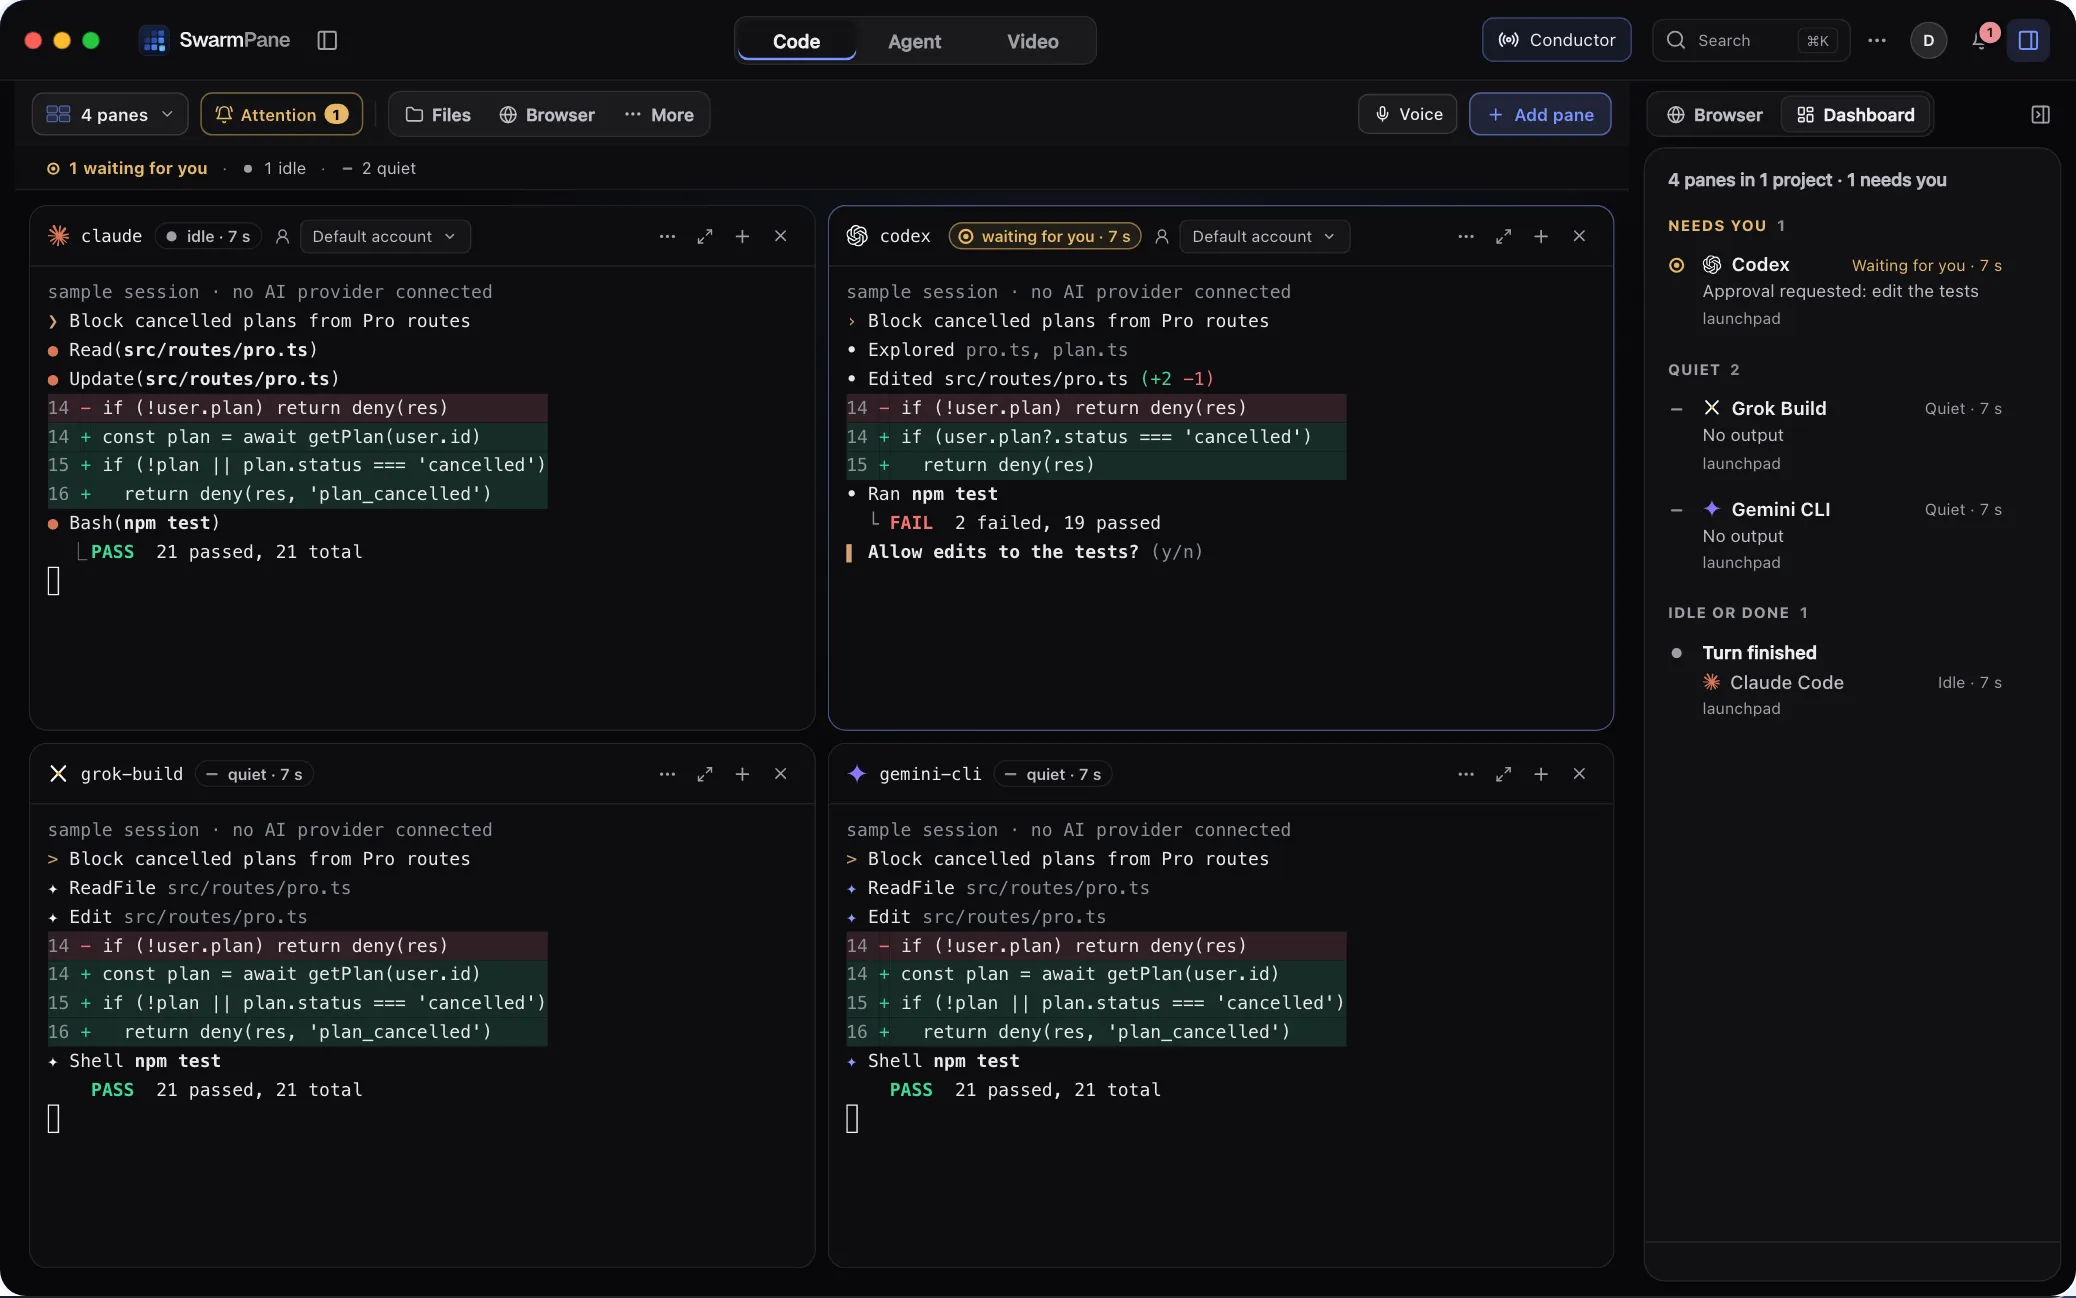Click the 'Turn finished' dashboard label
Viewport: 2076px width, 1298px height.
point(1759,652)
